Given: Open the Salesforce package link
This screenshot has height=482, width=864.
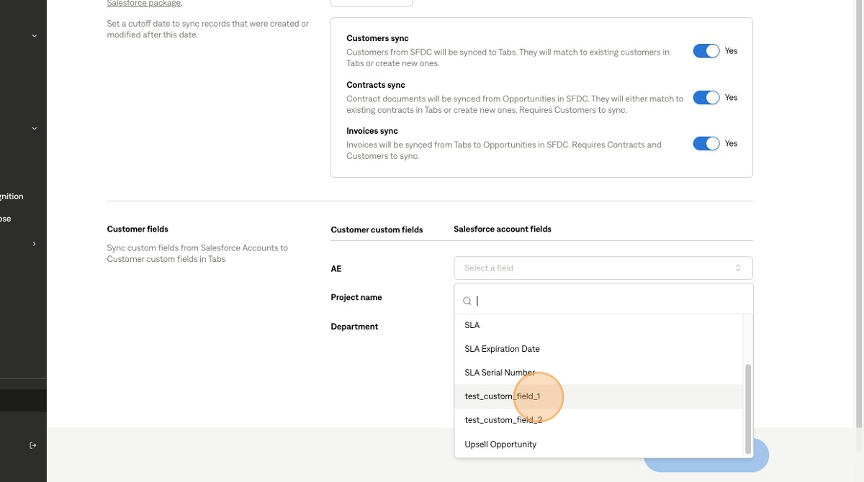Looking at the screenshot, I should 144,4.
